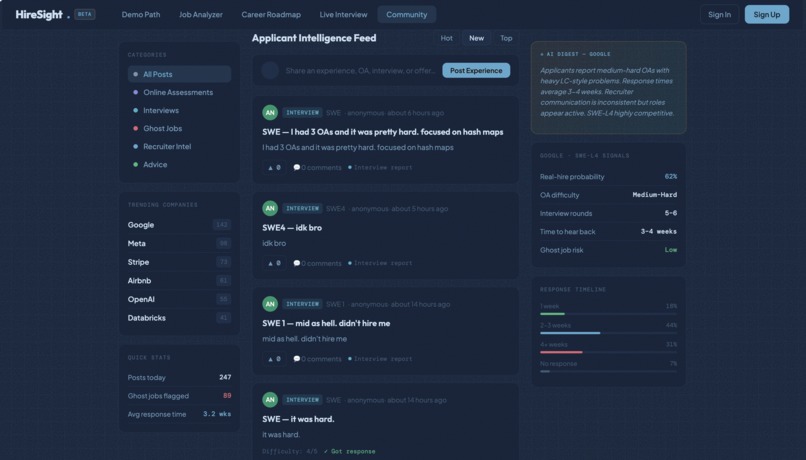Open comments on idk bro post
Viewport: 806px width, 460px height.
pos(317,263)
